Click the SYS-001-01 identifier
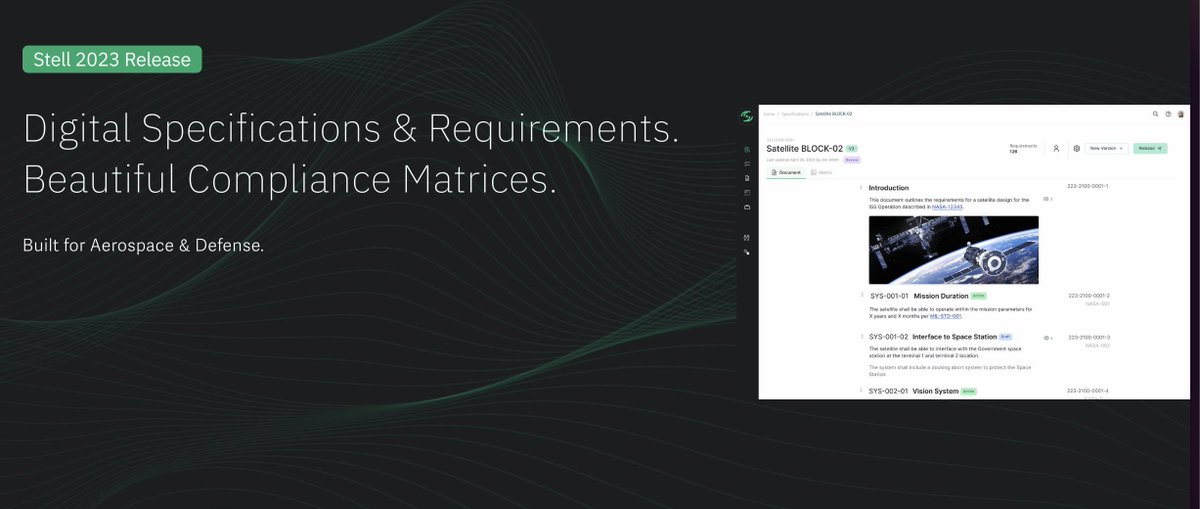 coord(889,296)
